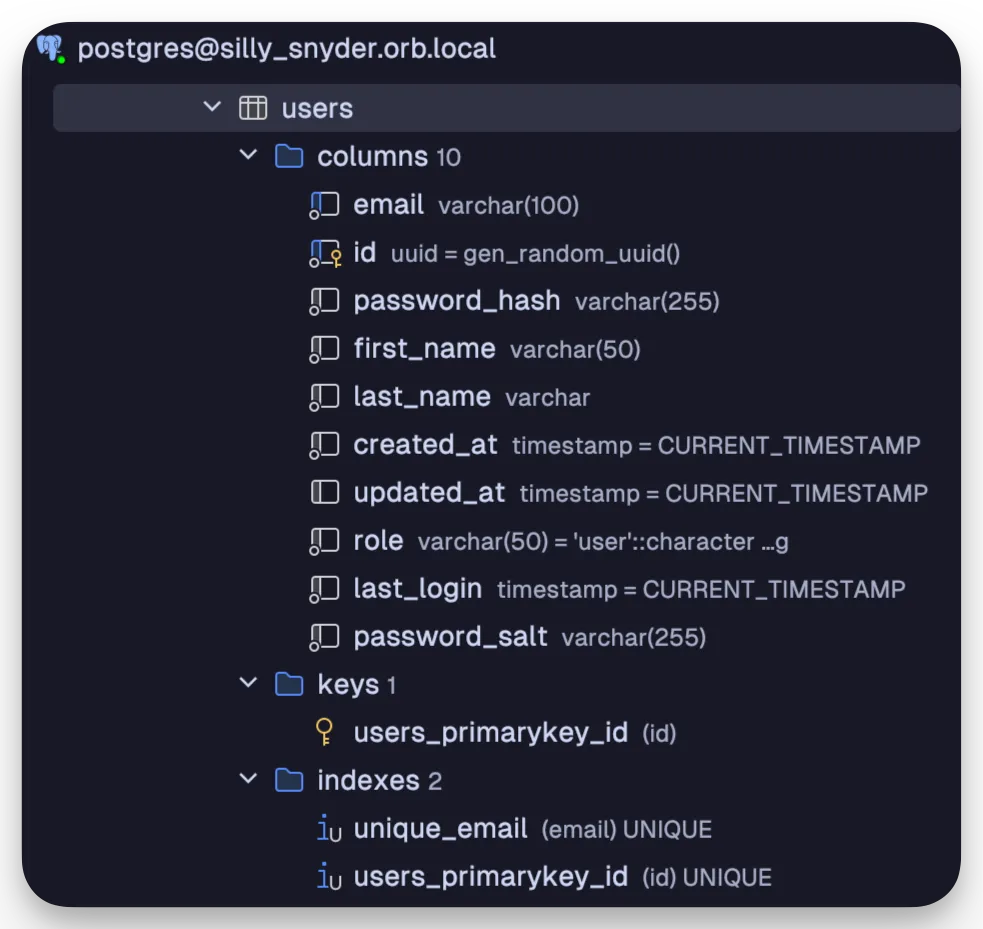Select the last_login timestamp column

click(x=629, y=589)
